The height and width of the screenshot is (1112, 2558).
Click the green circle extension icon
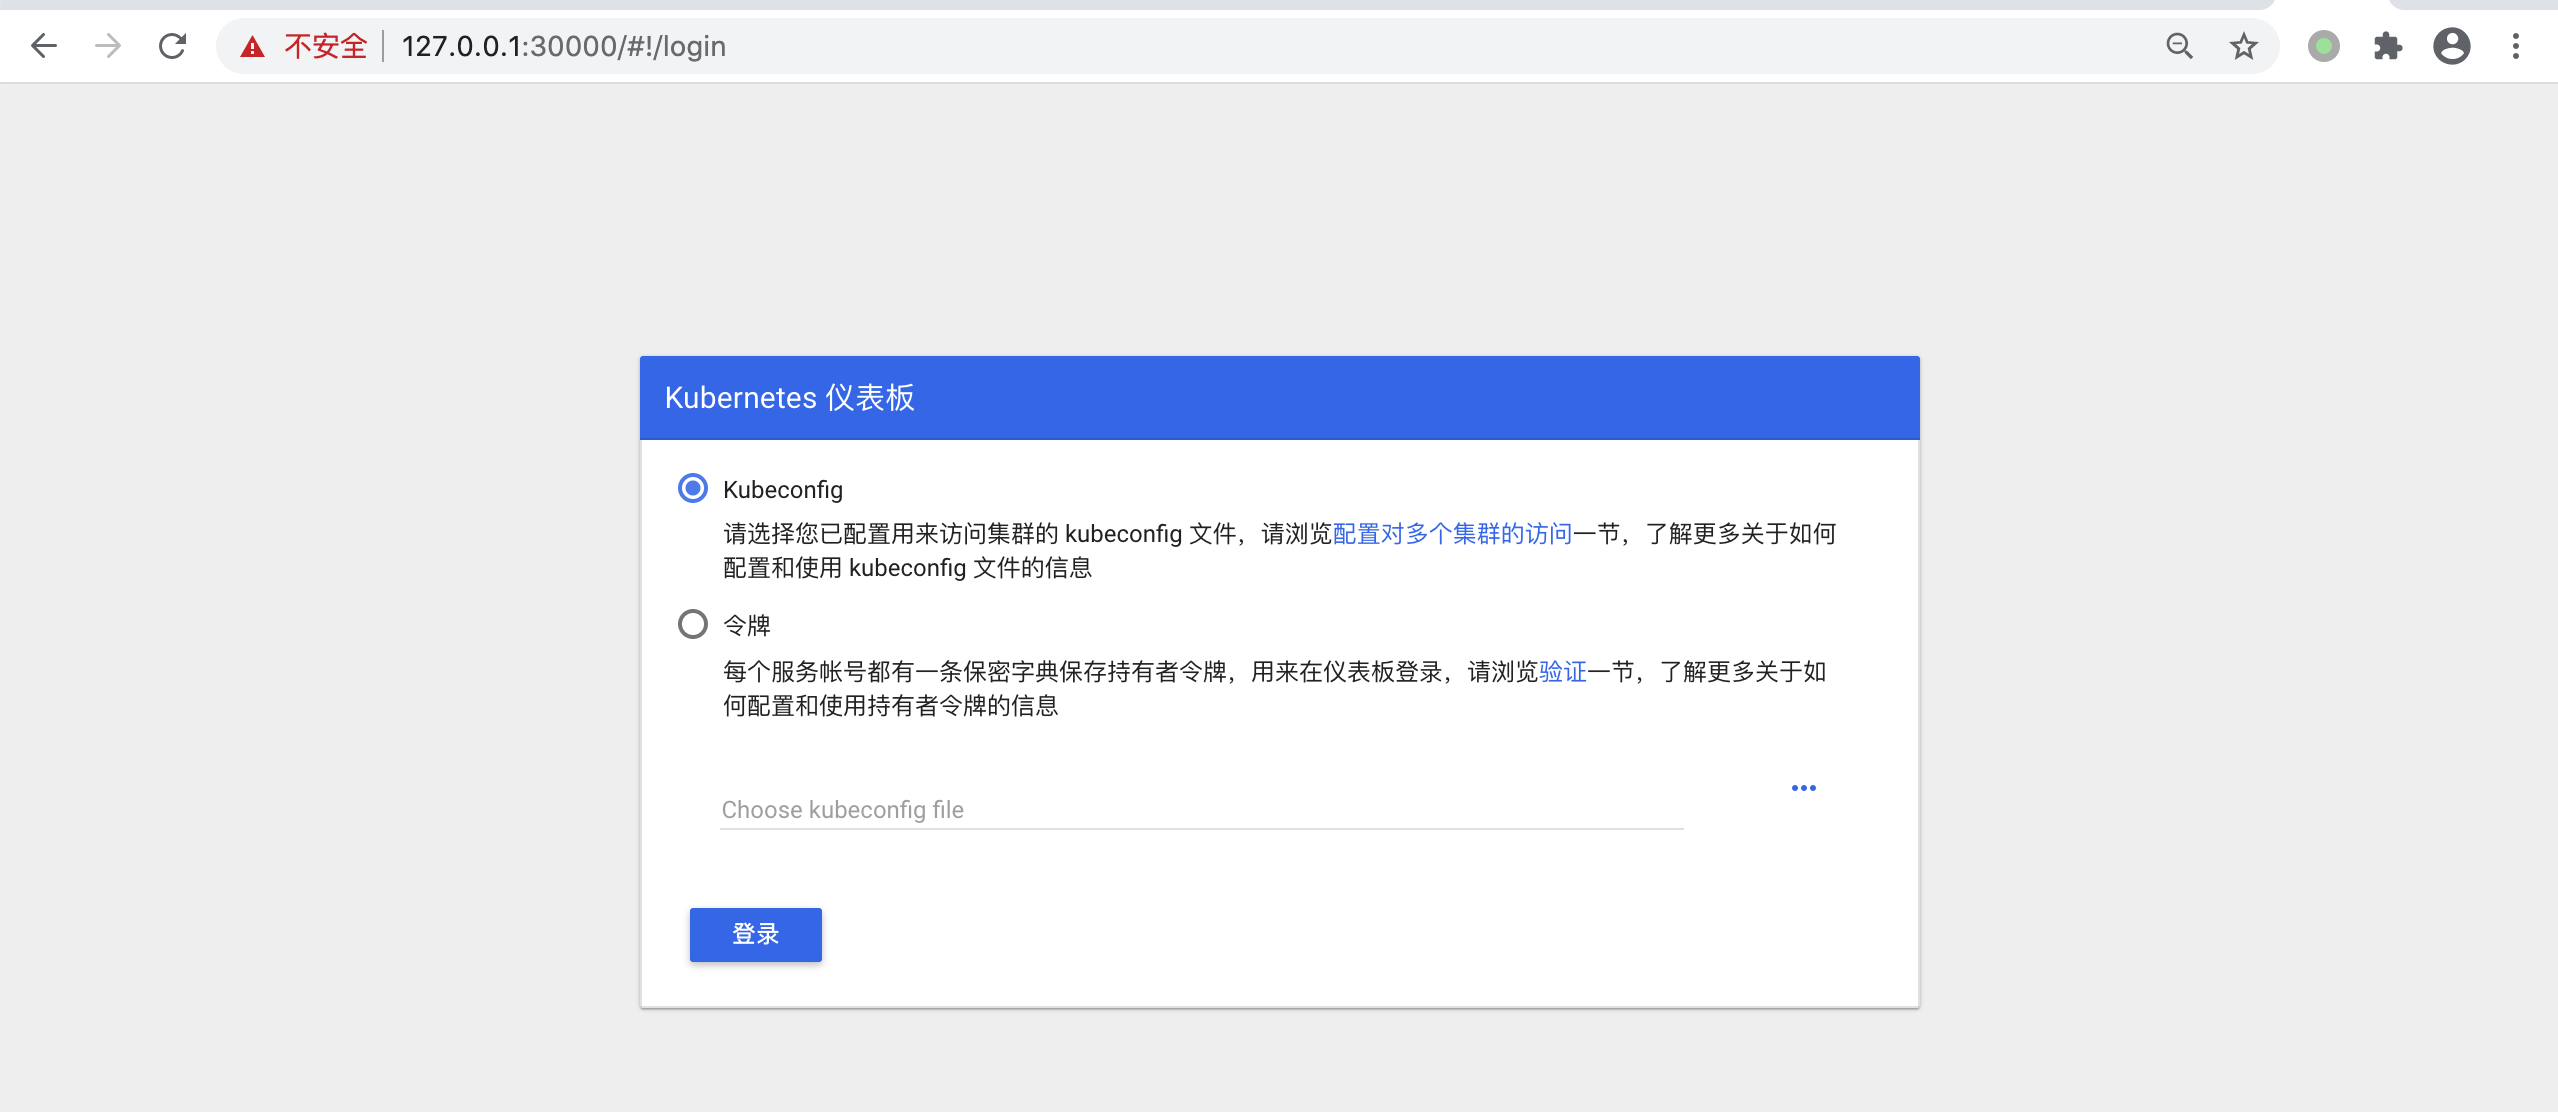(x=2323, y=46)
